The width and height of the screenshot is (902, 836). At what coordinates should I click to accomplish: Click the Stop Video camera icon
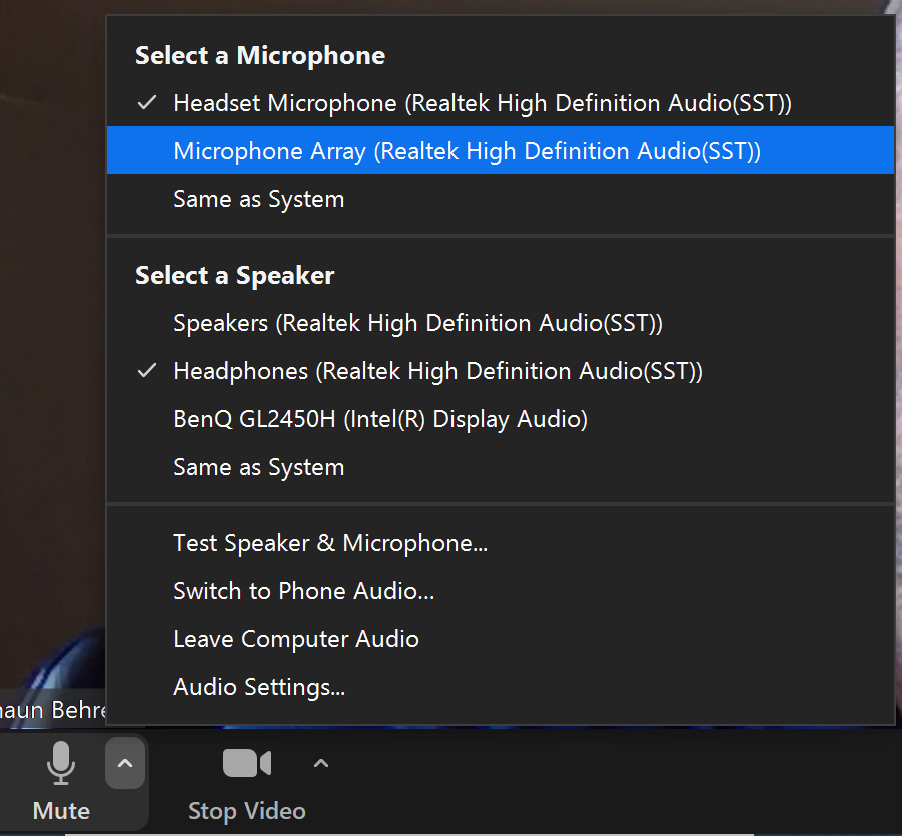pyautogui.click(x=246, y=764)
